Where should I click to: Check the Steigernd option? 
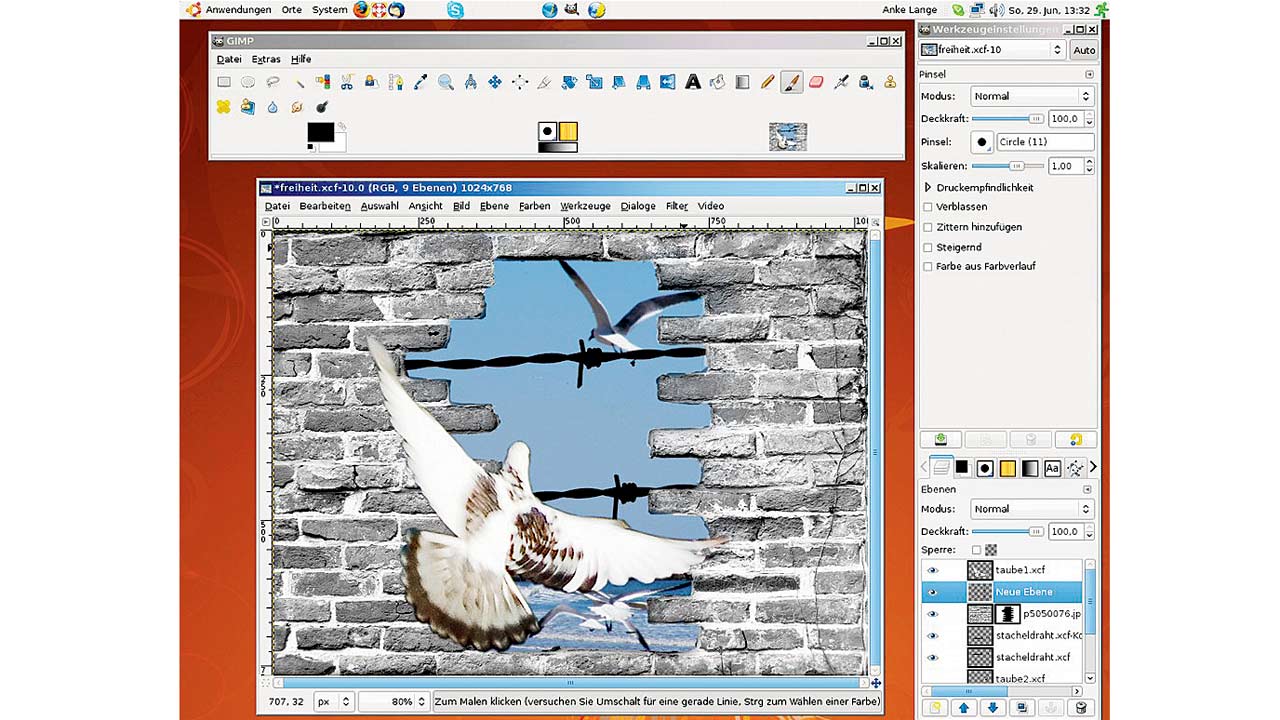pyautogui.click(x=928, y=247)
